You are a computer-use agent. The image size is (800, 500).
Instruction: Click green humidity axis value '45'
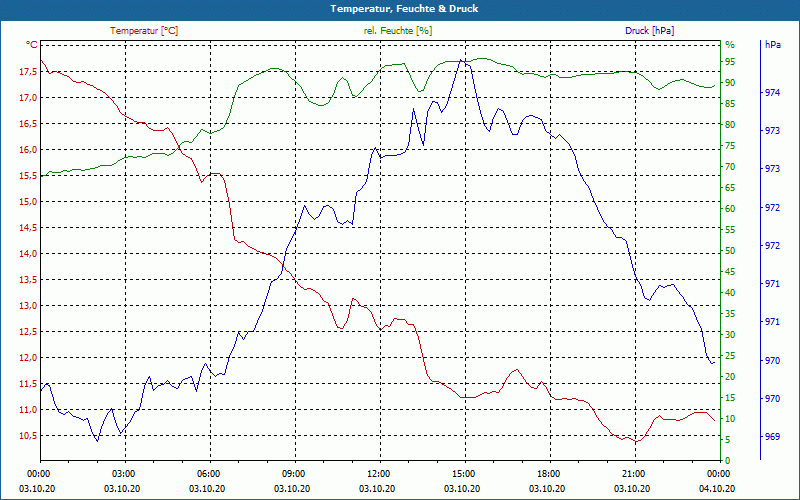[x=730, y=272]
